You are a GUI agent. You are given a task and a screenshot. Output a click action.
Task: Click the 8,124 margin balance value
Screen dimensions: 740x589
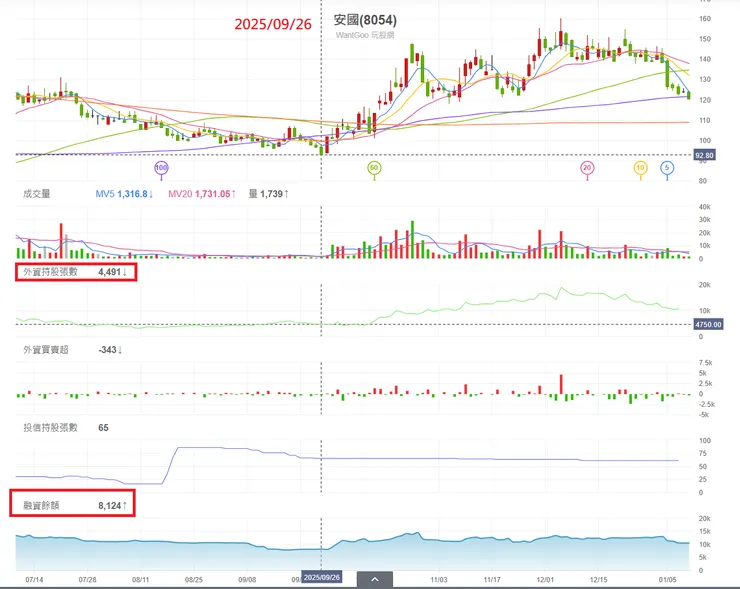112,506
